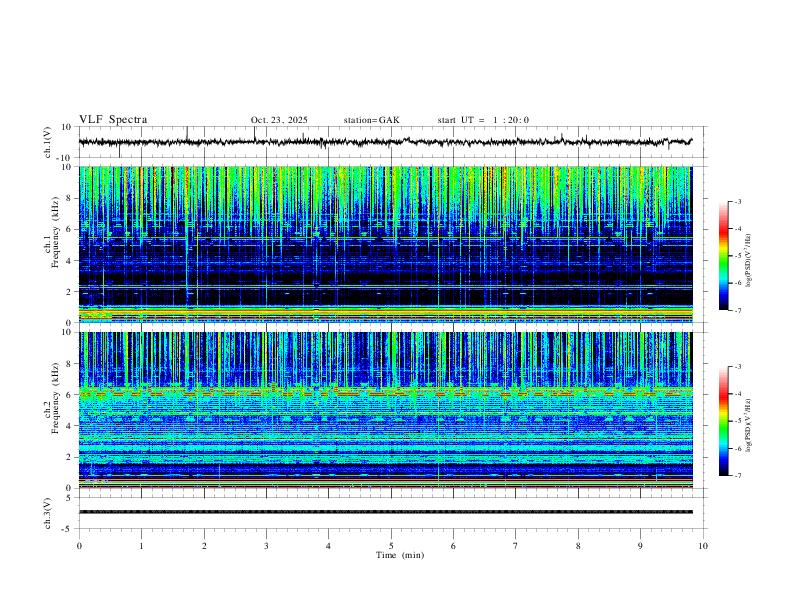Click the log(PSD) label beside ch.2 color bar

click(x=748, y=426)
